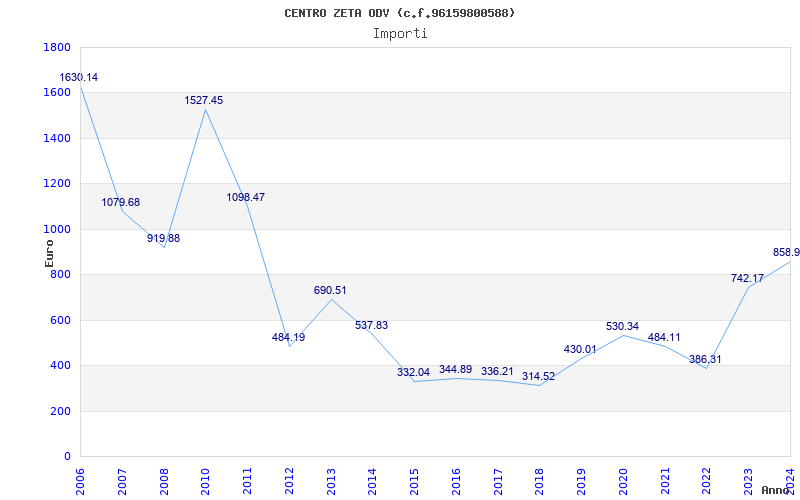Viewport: 800px width, 500px height.
Task: Select the 1079.68 data point label
Action: [x=121, y=203]
